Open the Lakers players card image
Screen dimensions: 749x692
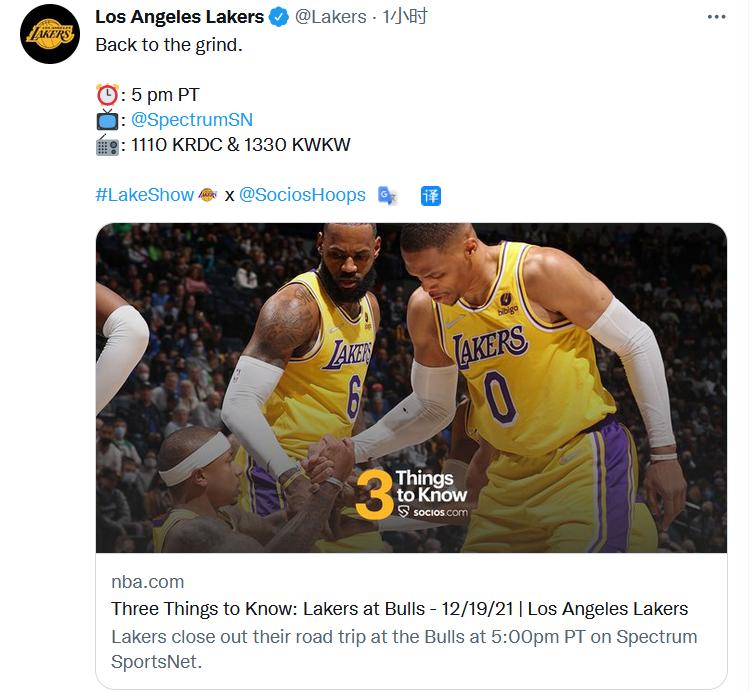click(411, 388)
